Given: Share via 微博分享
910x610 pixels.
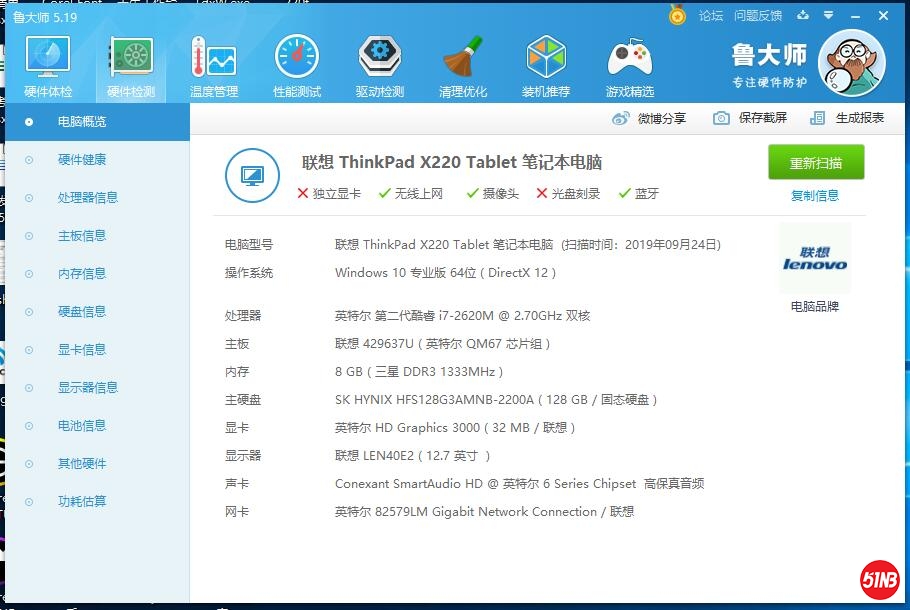Looking at the screenshot, I should point(650,118).
